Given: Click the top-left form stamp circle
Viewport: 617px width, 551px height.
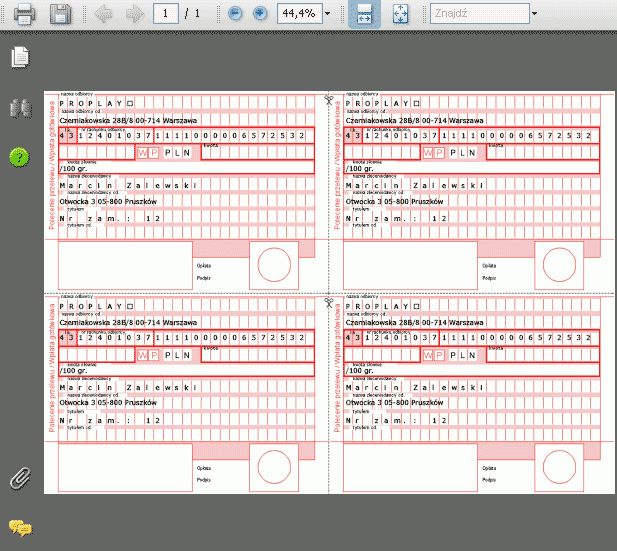Looking at the screenshot, I should pos(274,264).
